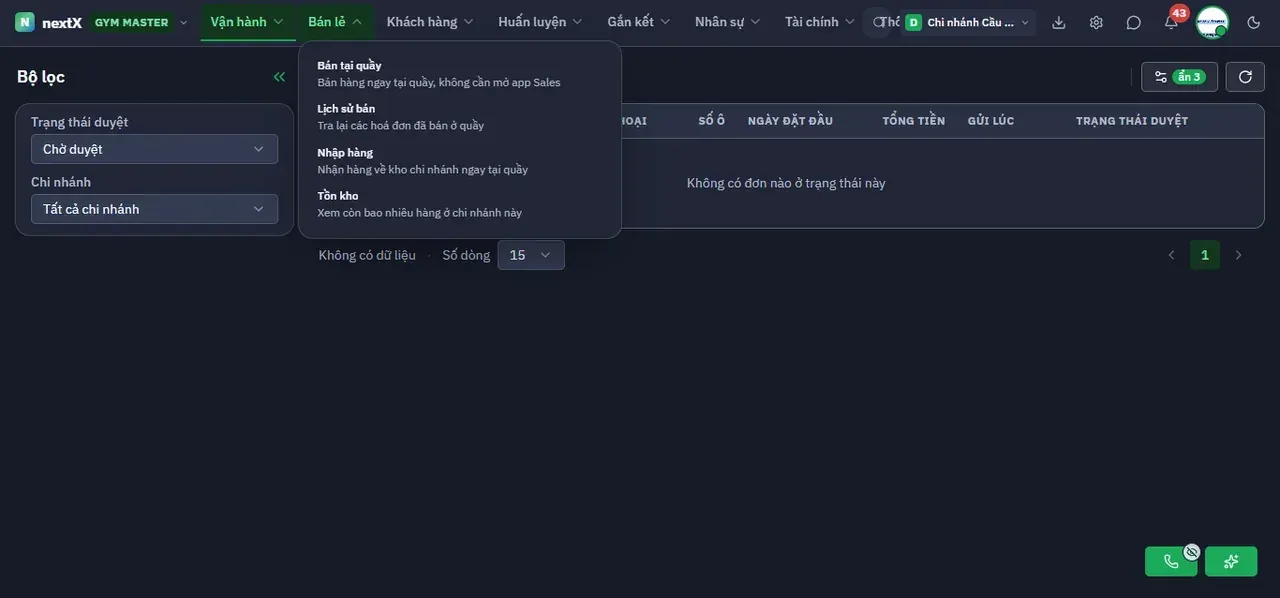
Task: Open notifications bell with 43 badge
Action: click(x=1171, y=22)
